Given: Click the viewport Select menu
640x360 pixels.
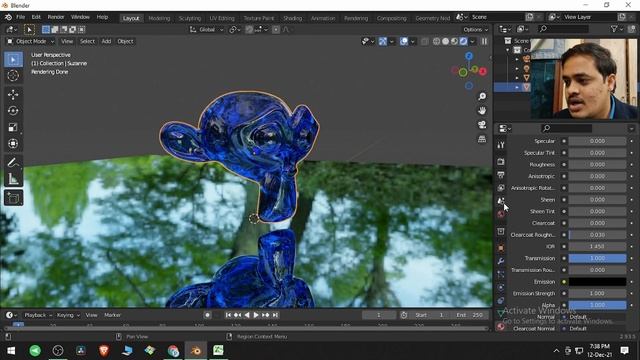Looking at the screenshot, I should click(x=87, y=41).
